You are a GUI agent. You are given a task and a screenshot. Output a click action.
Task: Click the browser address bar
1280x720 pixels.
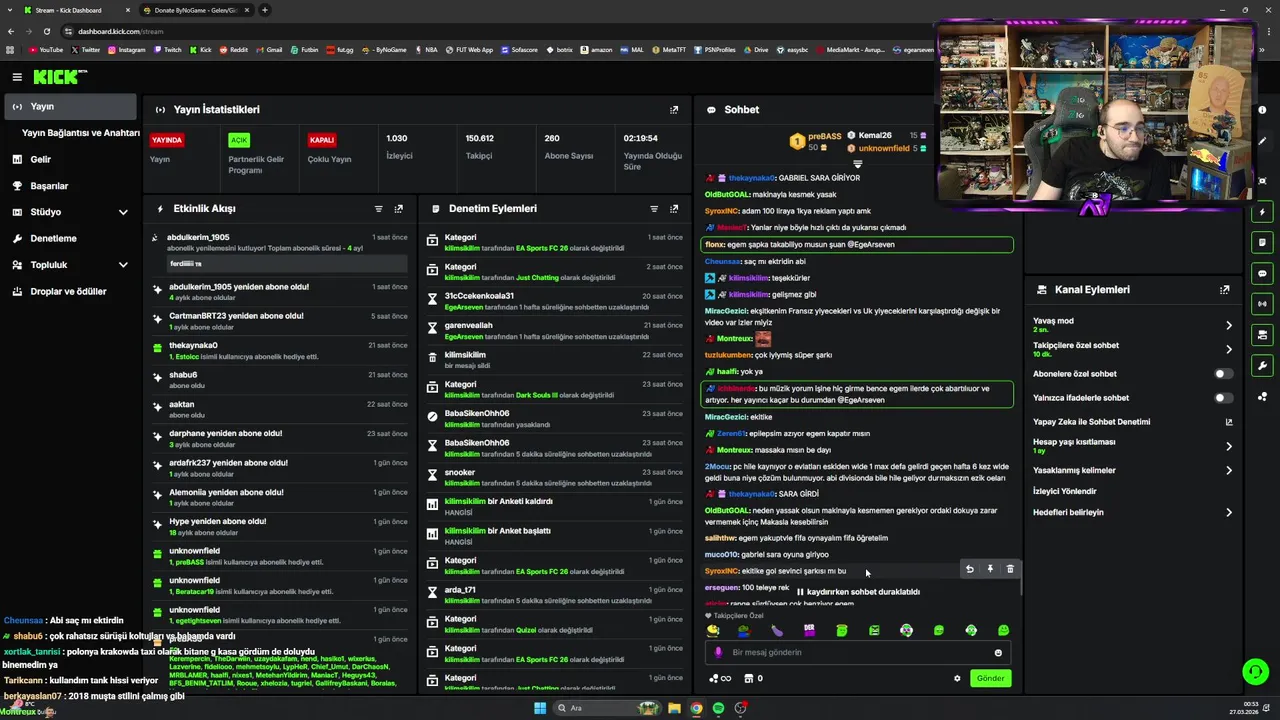pos(500,31)
